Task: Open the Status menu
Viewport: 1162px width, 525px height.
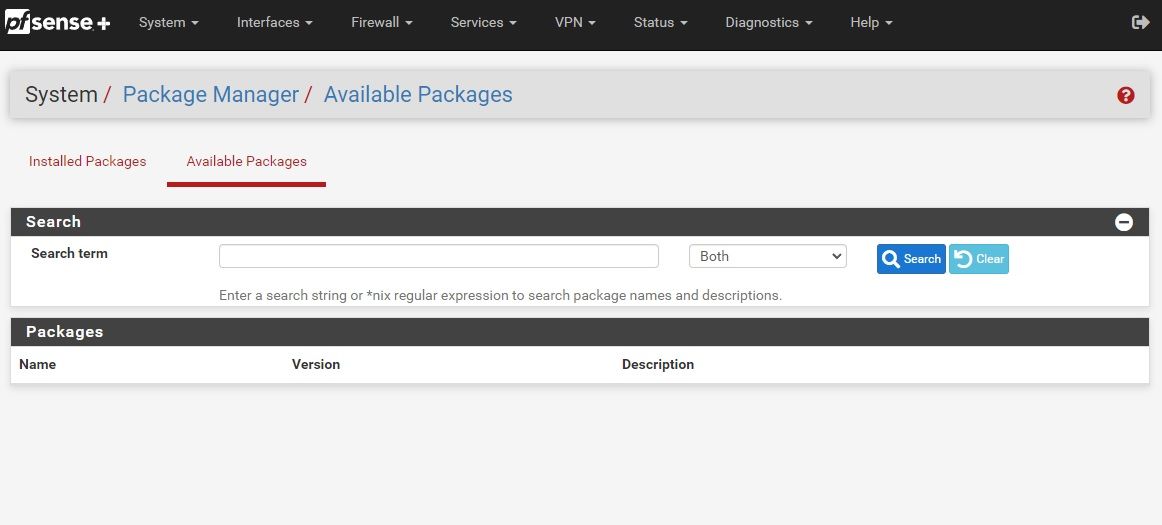Action: click(660, 22)
